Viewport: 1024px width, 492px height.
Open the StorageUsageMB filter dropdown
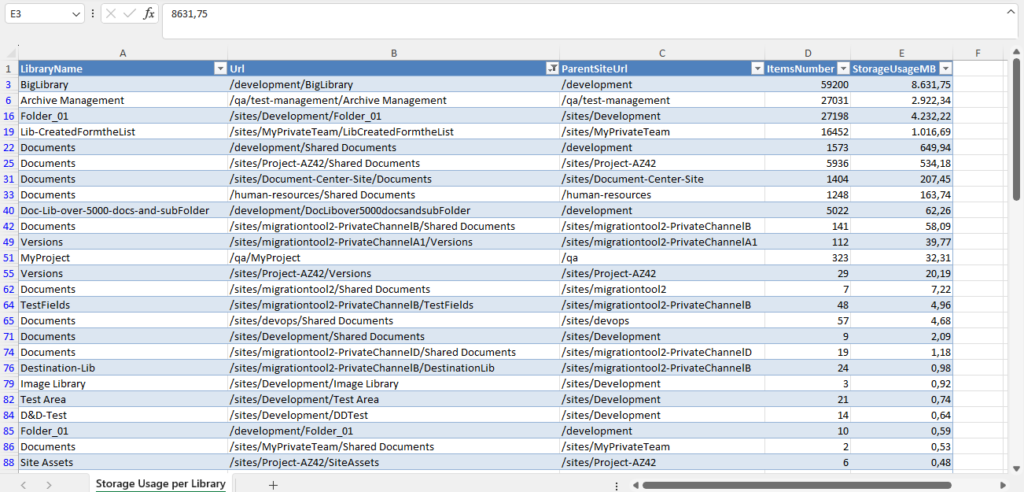coord(944,69)
